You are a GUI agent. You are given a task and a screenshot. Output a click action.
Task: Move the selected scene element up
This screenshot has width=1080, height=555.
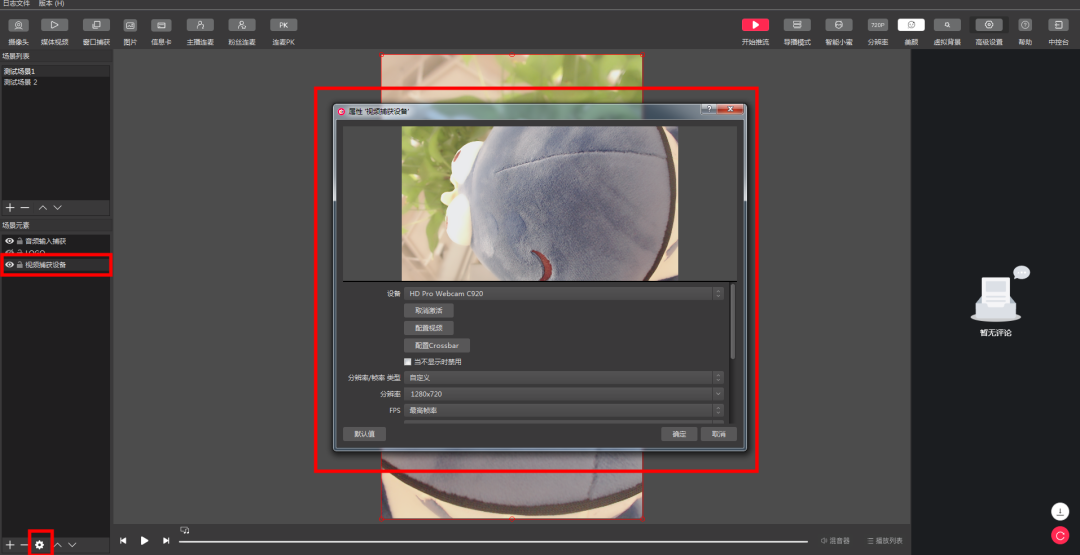58,545
